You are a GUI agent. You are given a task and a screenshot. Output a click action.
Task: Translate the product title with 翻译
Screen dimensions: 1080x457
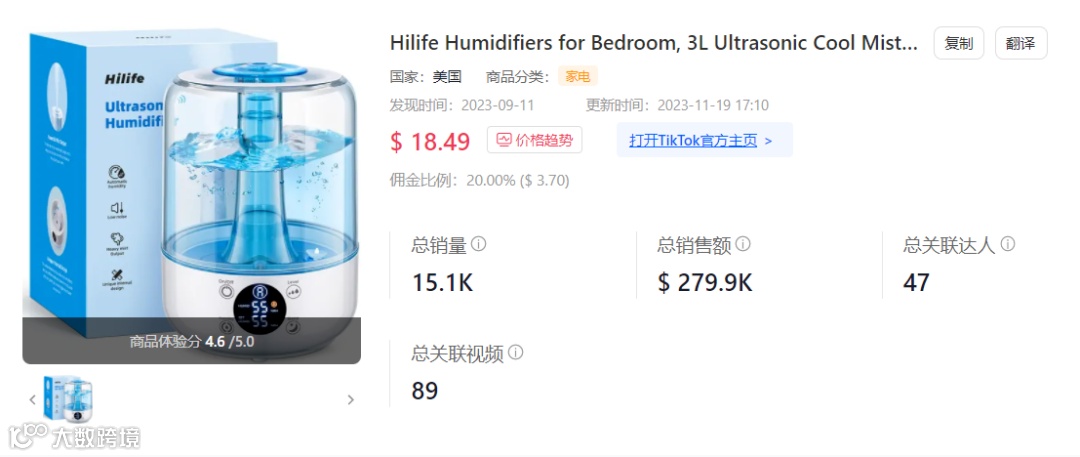click(1021, 43)
